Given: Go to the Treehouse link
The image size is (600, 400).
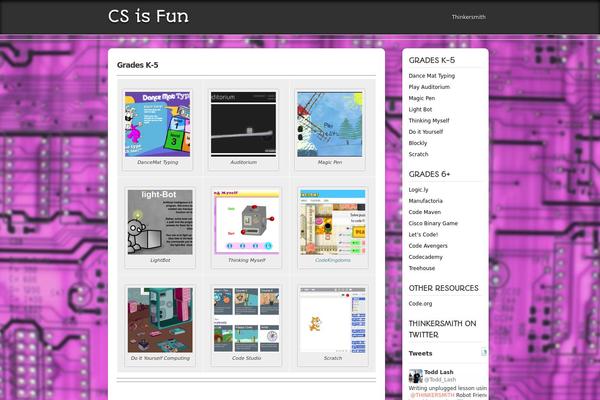Looking at the screenshot, I should (x=422, y=268).
